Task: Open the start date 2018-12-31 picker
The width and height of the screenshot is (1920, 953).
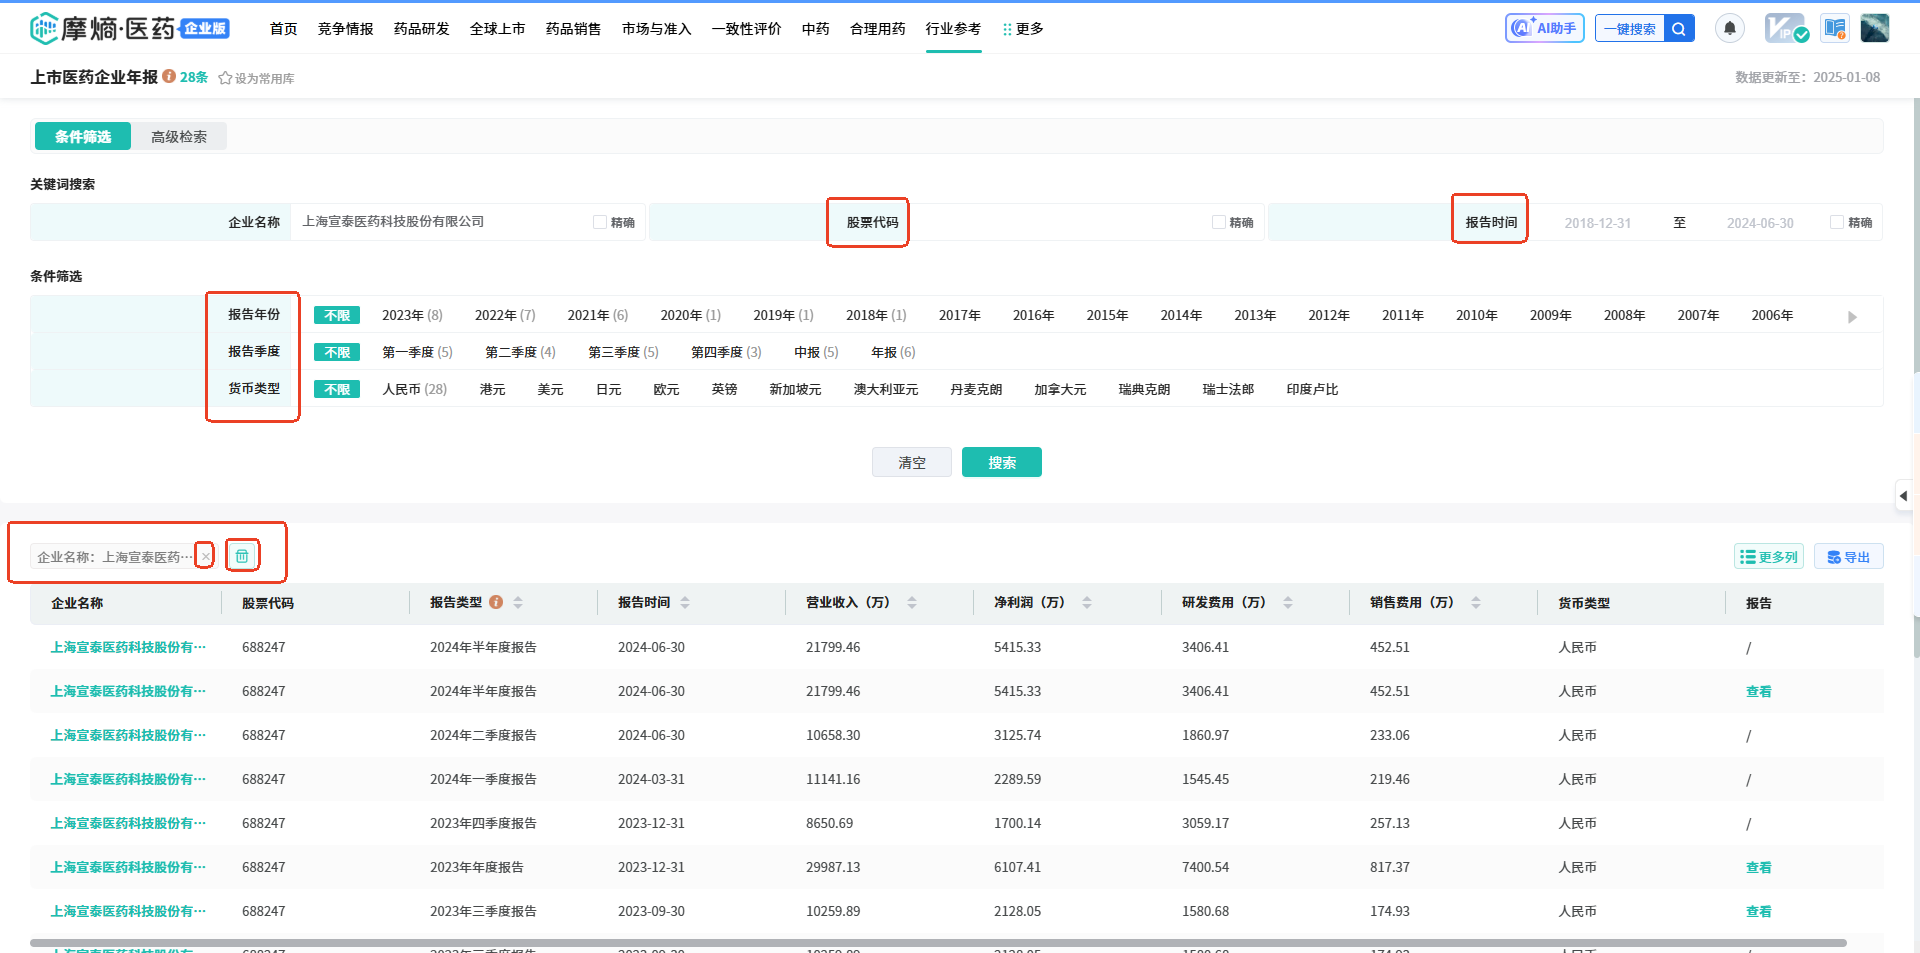Action: (1597, 223)
